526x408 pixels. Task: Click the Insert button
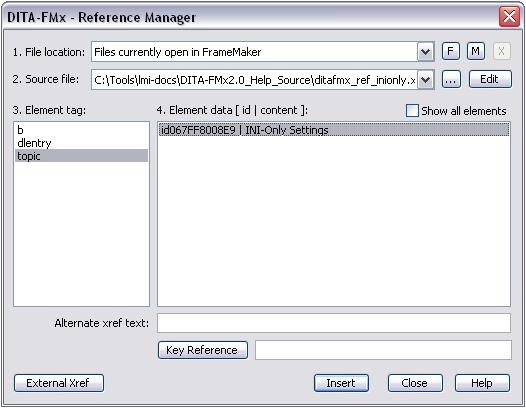(341, 383)
